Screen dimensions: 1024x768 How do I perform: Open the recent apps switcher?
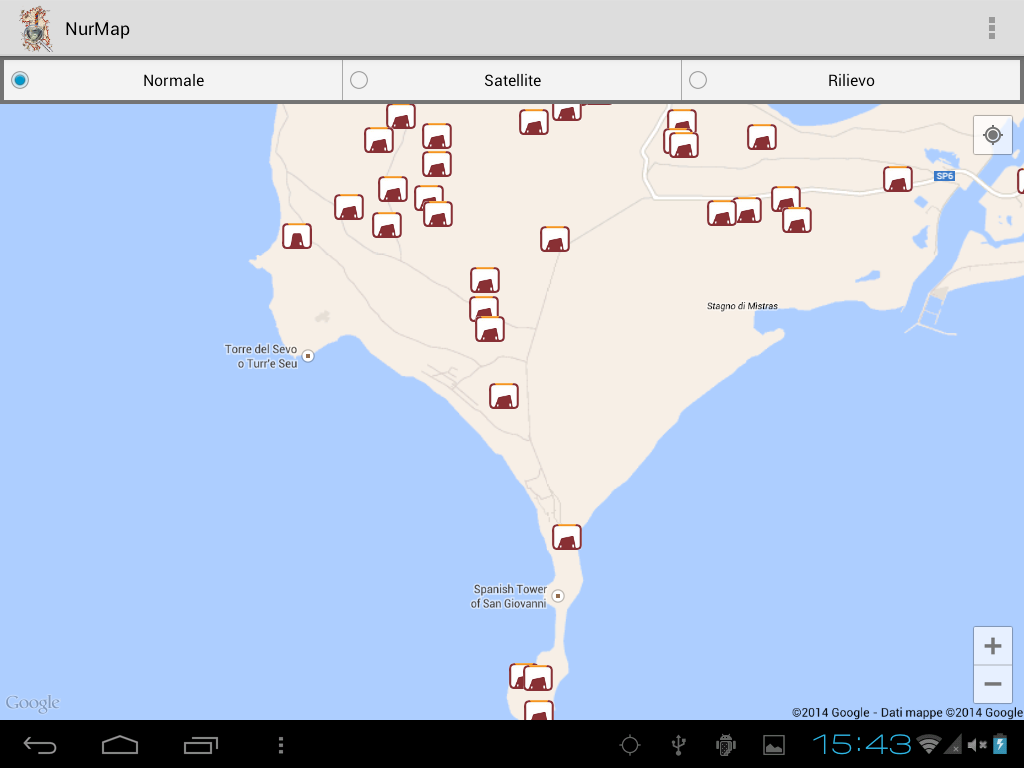[200, 744]
